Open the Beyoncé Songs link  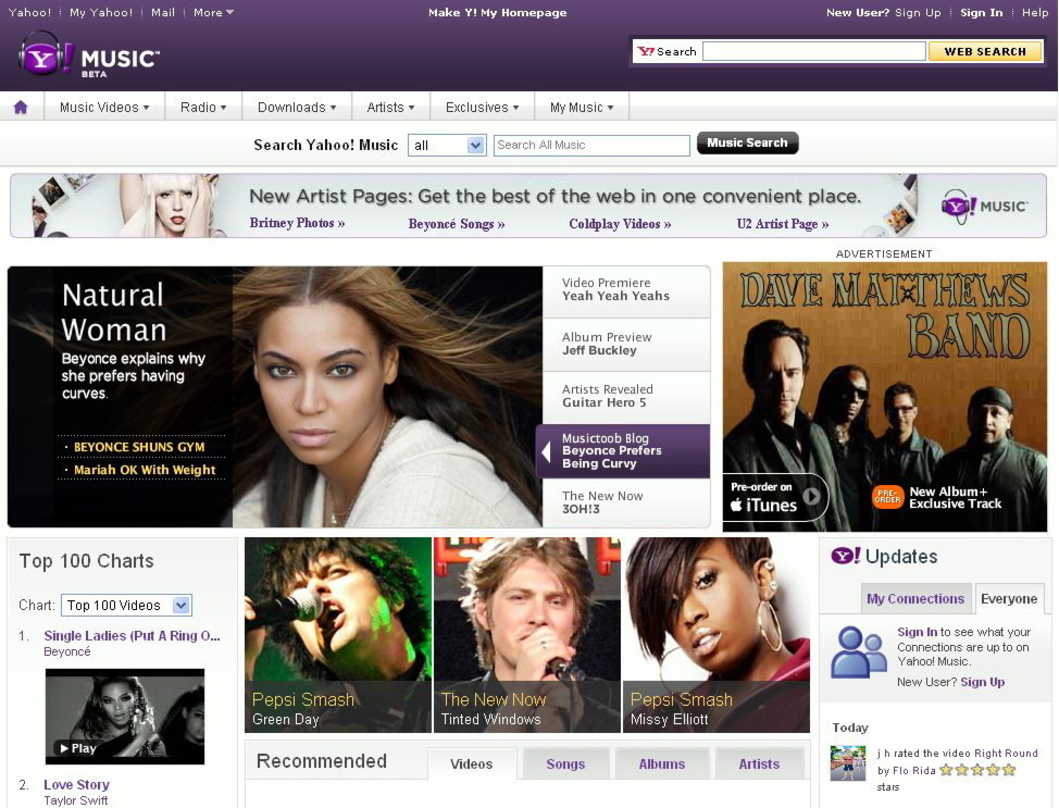pos(457,224)
